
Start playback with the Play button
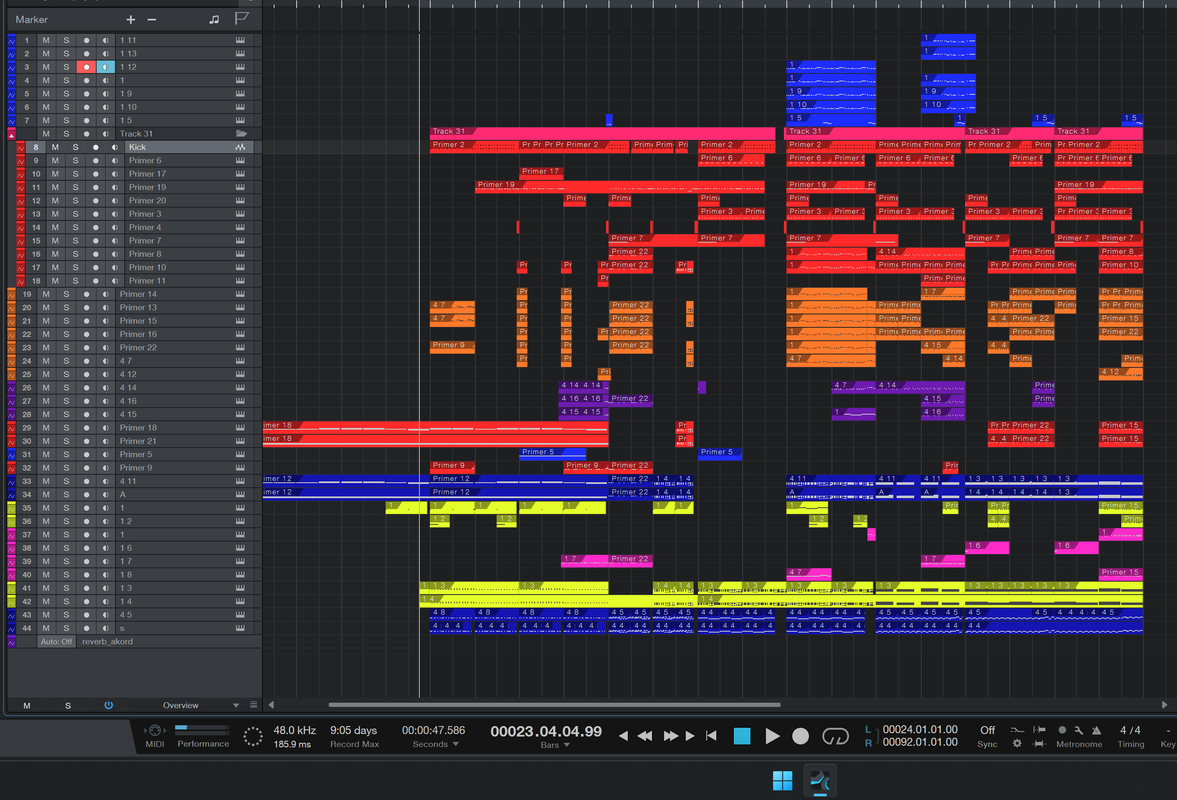coord(772,736)
